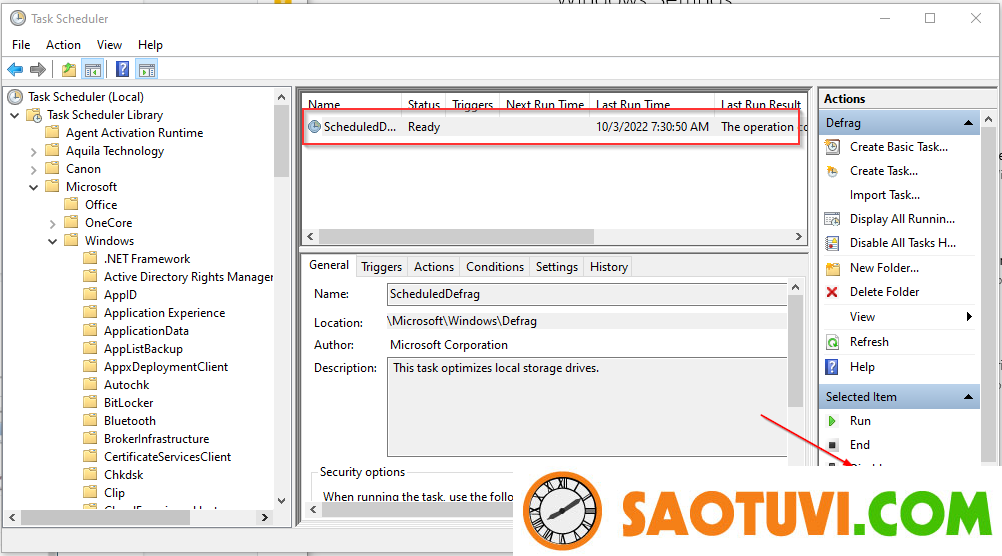Click the ScheduledDefrag task clock icon
This screenshot has width=1002, height=556.
click(x=314, y=127)
